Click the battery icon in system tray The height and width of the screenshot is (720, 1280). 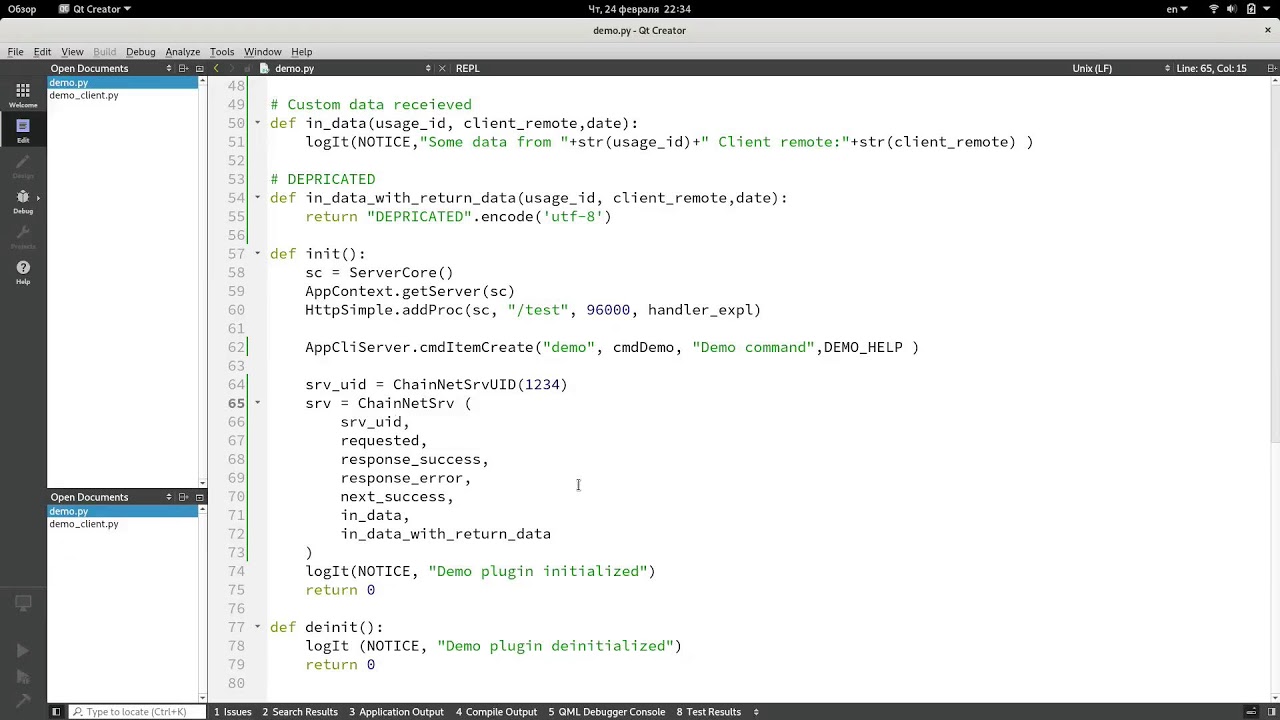(1251, 9)
